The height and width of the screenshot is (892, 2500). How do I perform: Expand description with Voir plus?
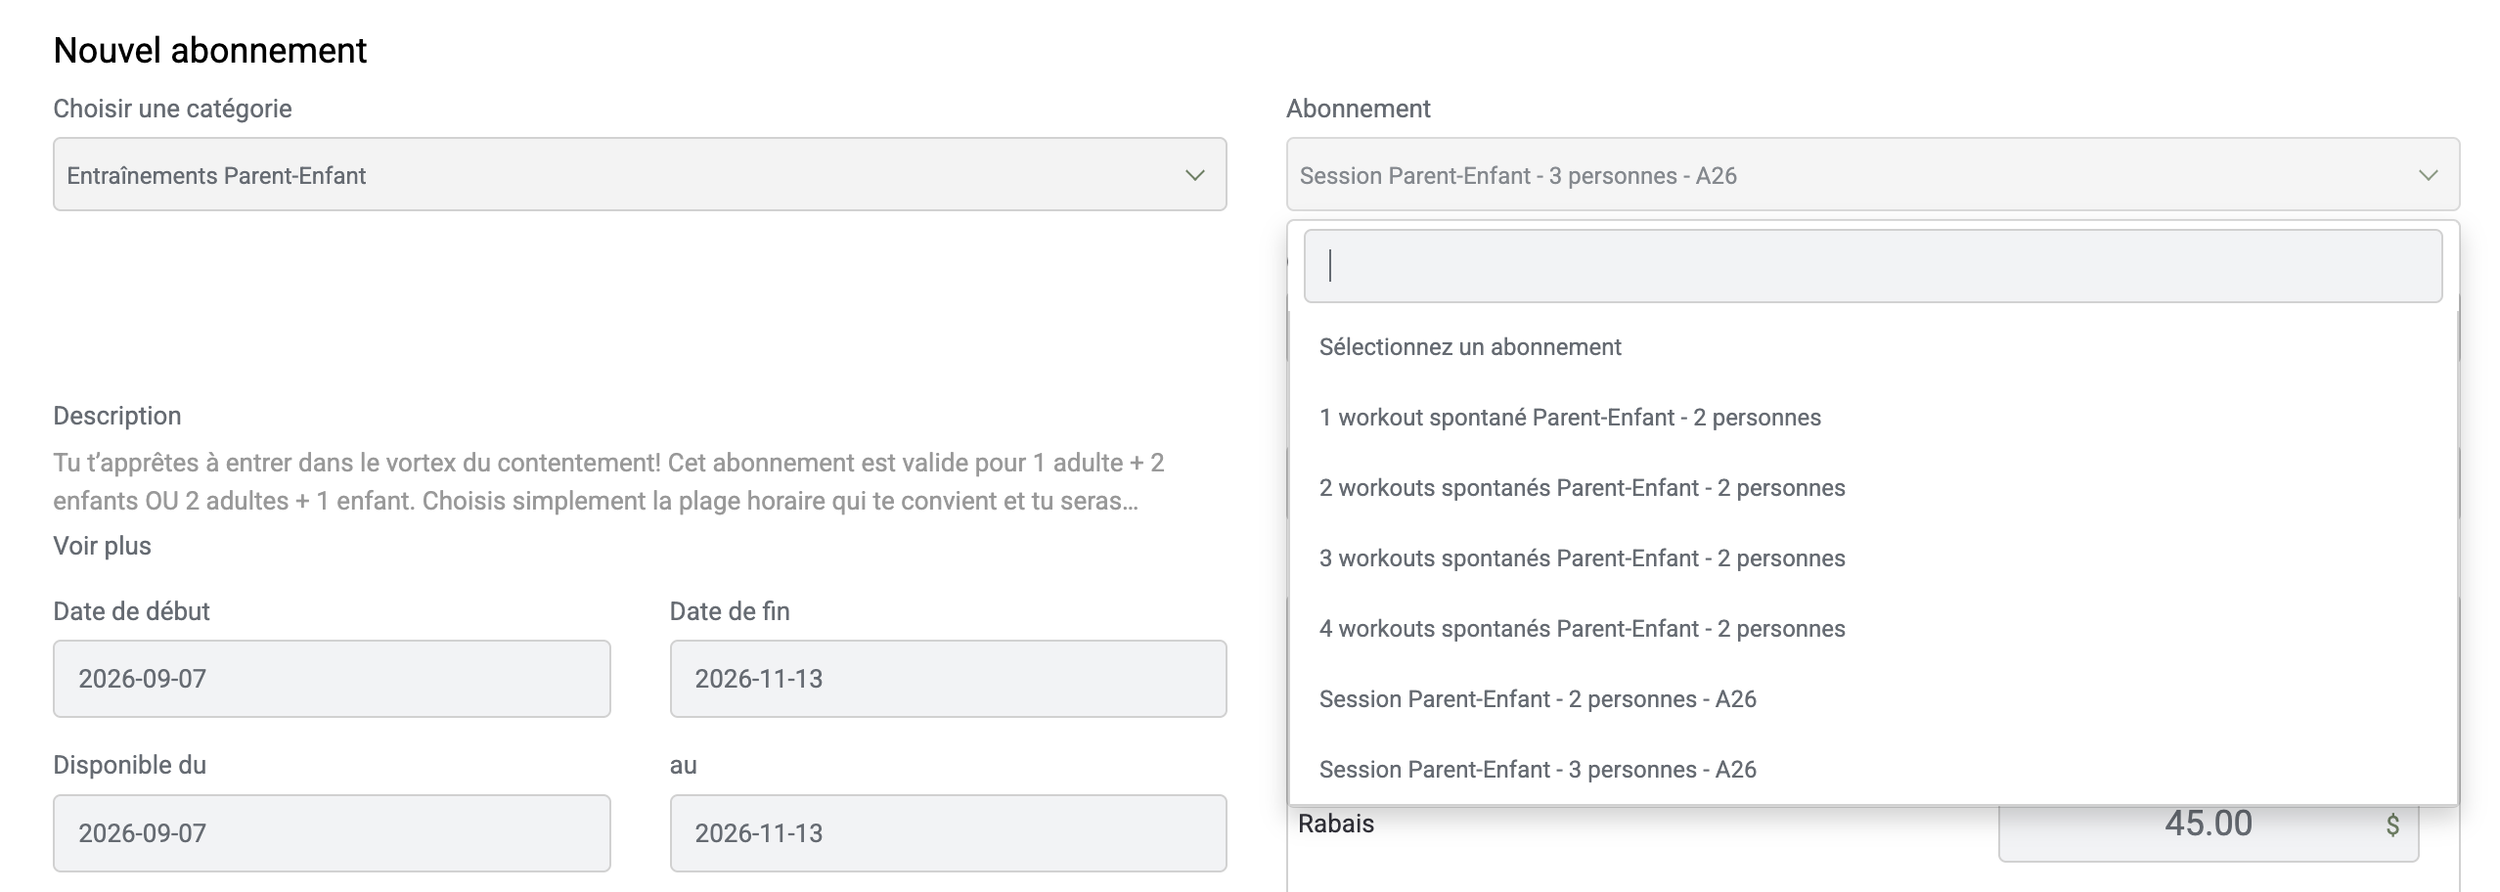point(102,546)
